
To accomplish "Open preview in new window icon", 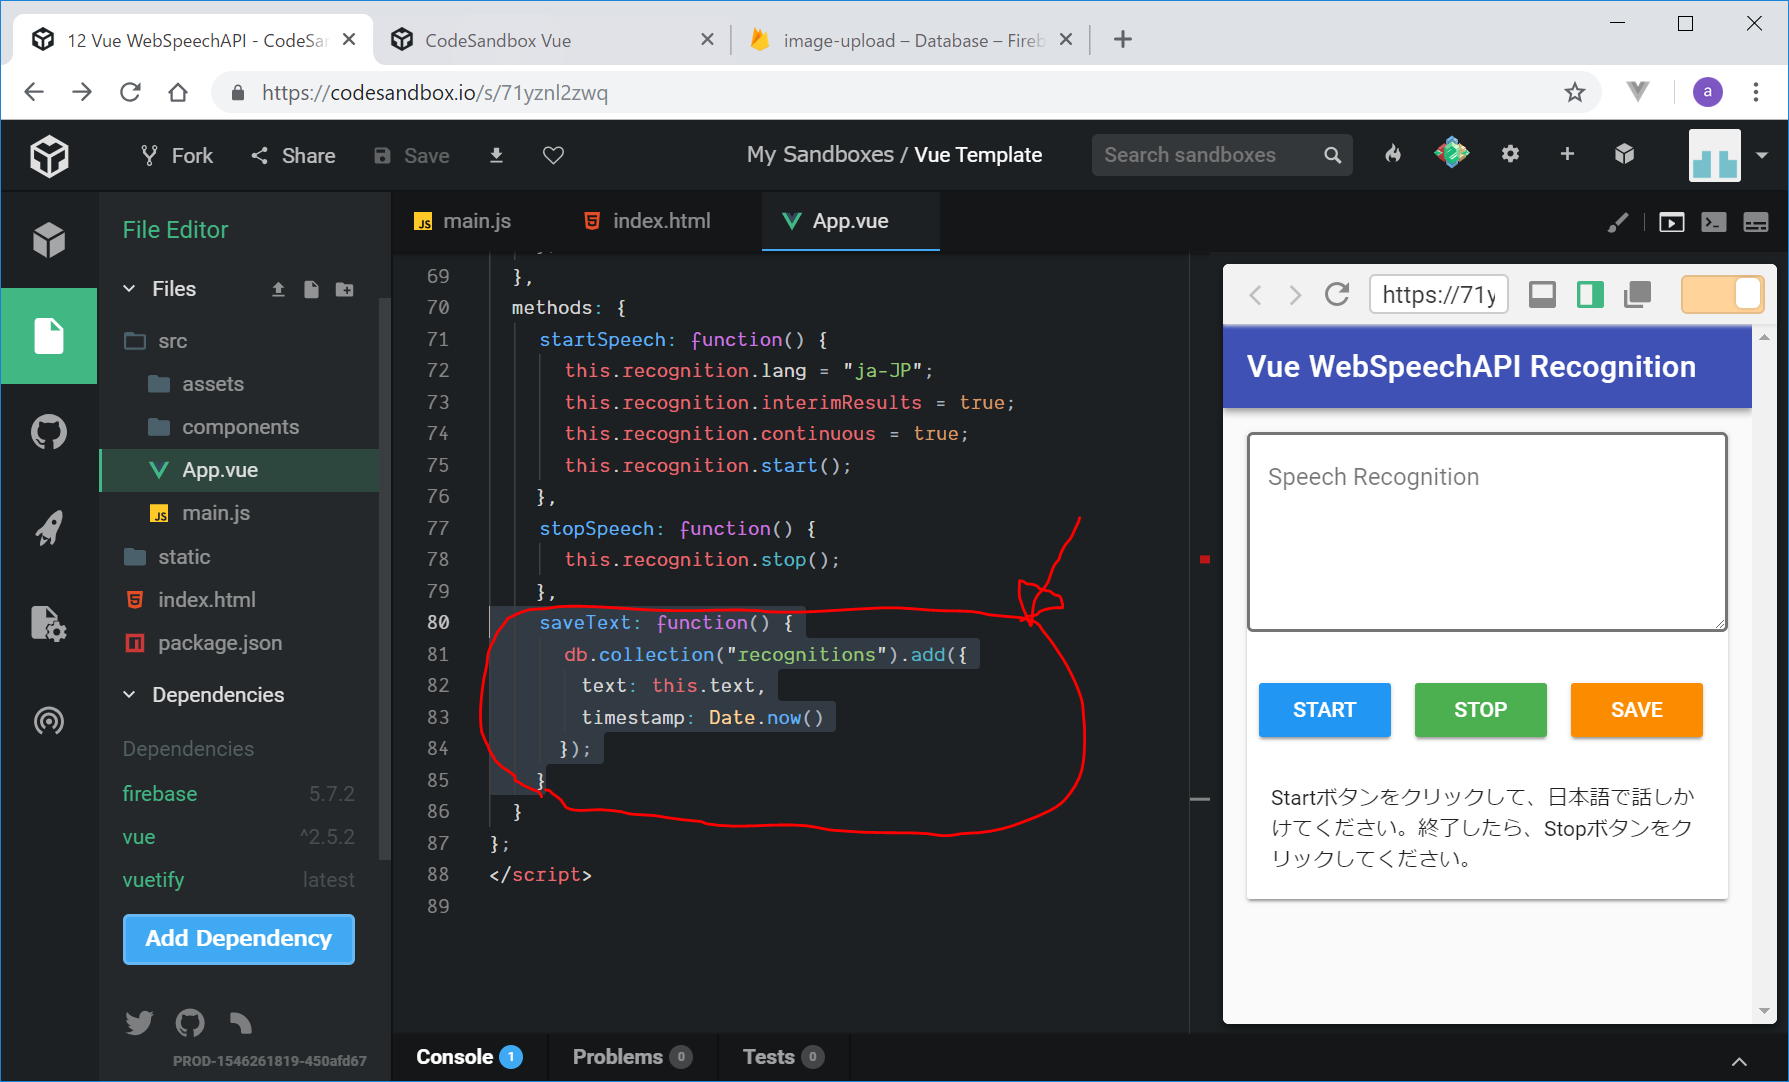I will pyautogui.click(x=1637, y=294).
